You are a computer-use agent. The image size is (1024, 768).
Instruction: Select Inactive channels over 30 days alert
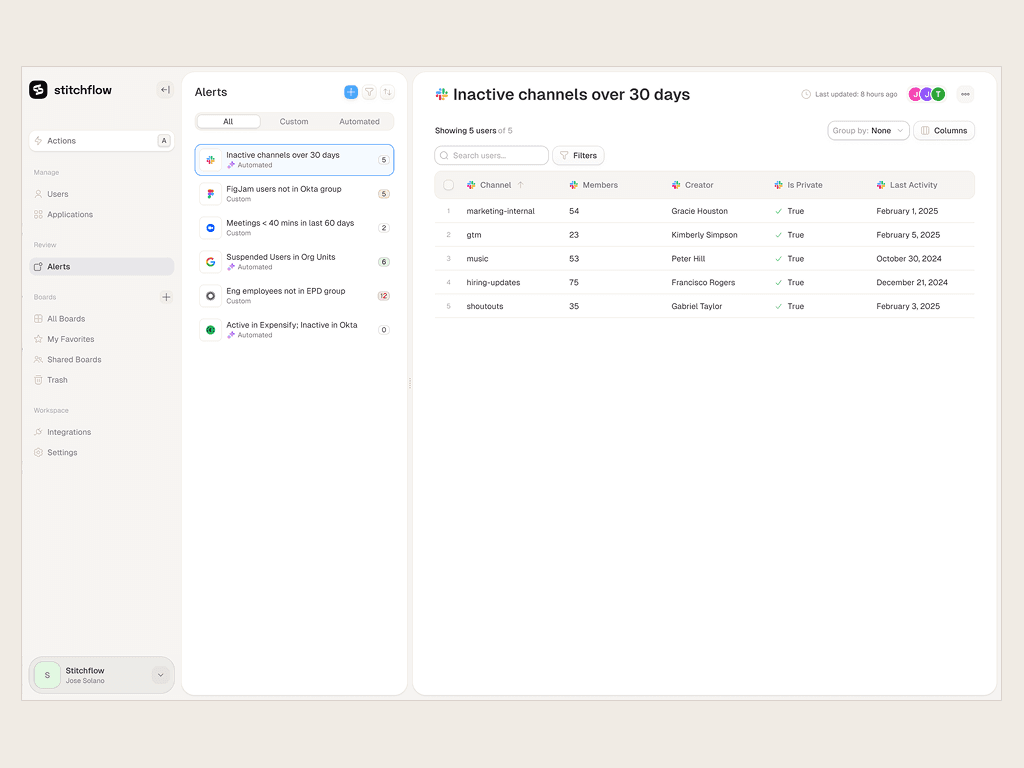294,160
